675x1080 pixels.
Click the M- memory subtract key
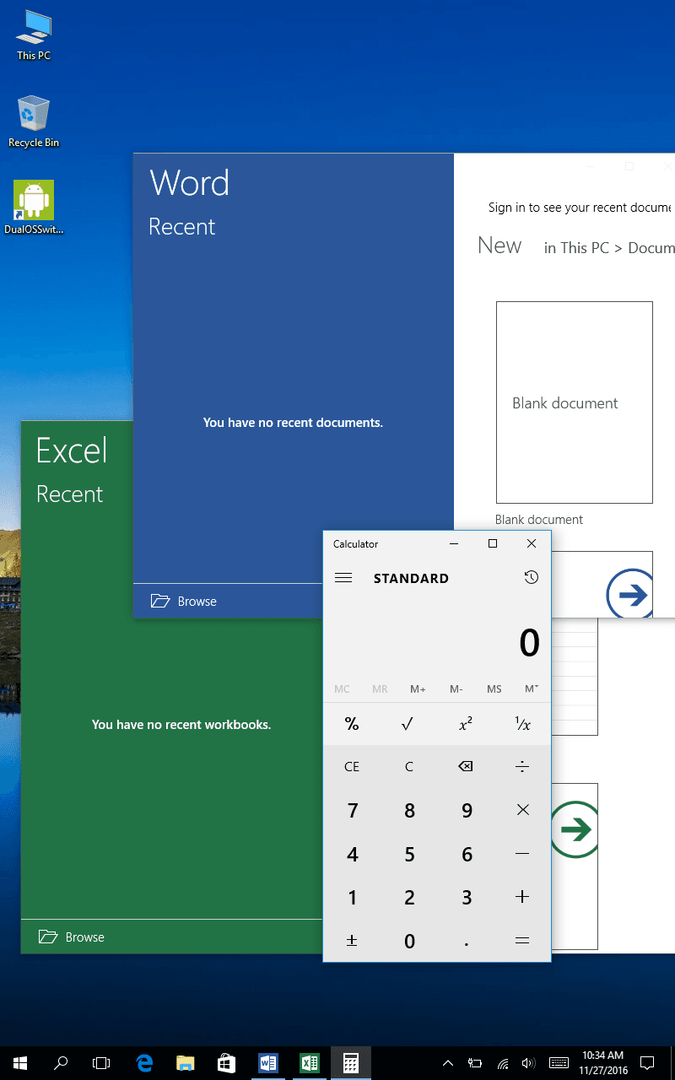coord(456,689)
